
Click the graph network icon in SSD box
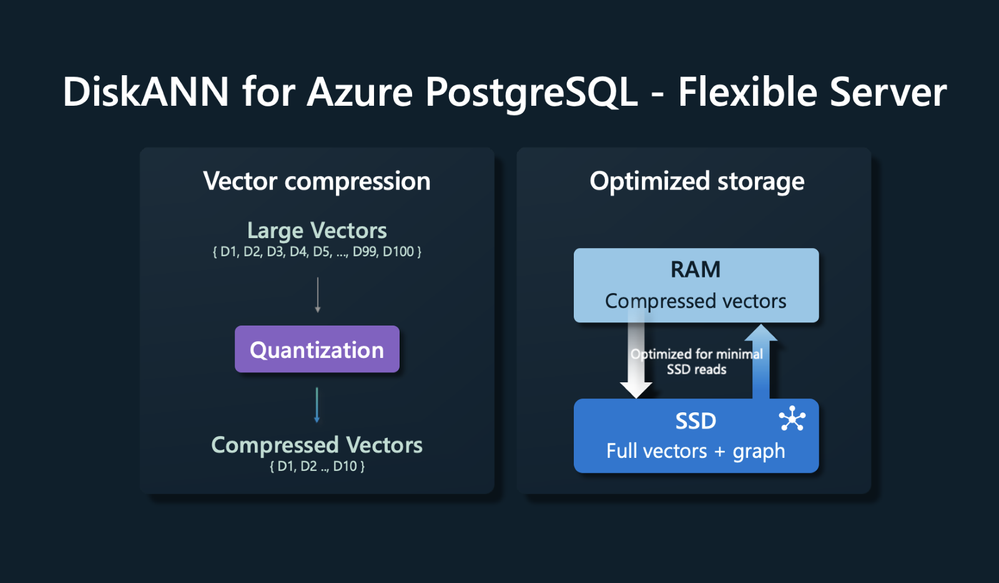[x=791, y=417]
